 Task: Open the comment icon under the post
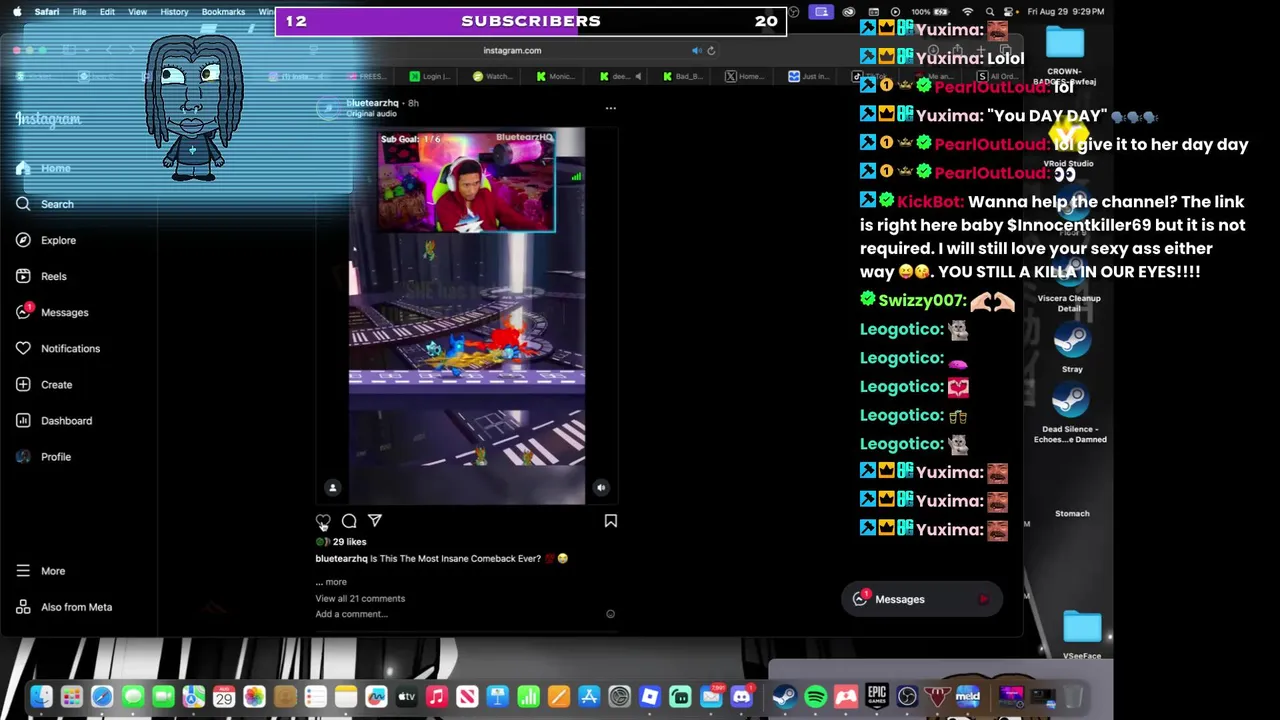point(349,521)
